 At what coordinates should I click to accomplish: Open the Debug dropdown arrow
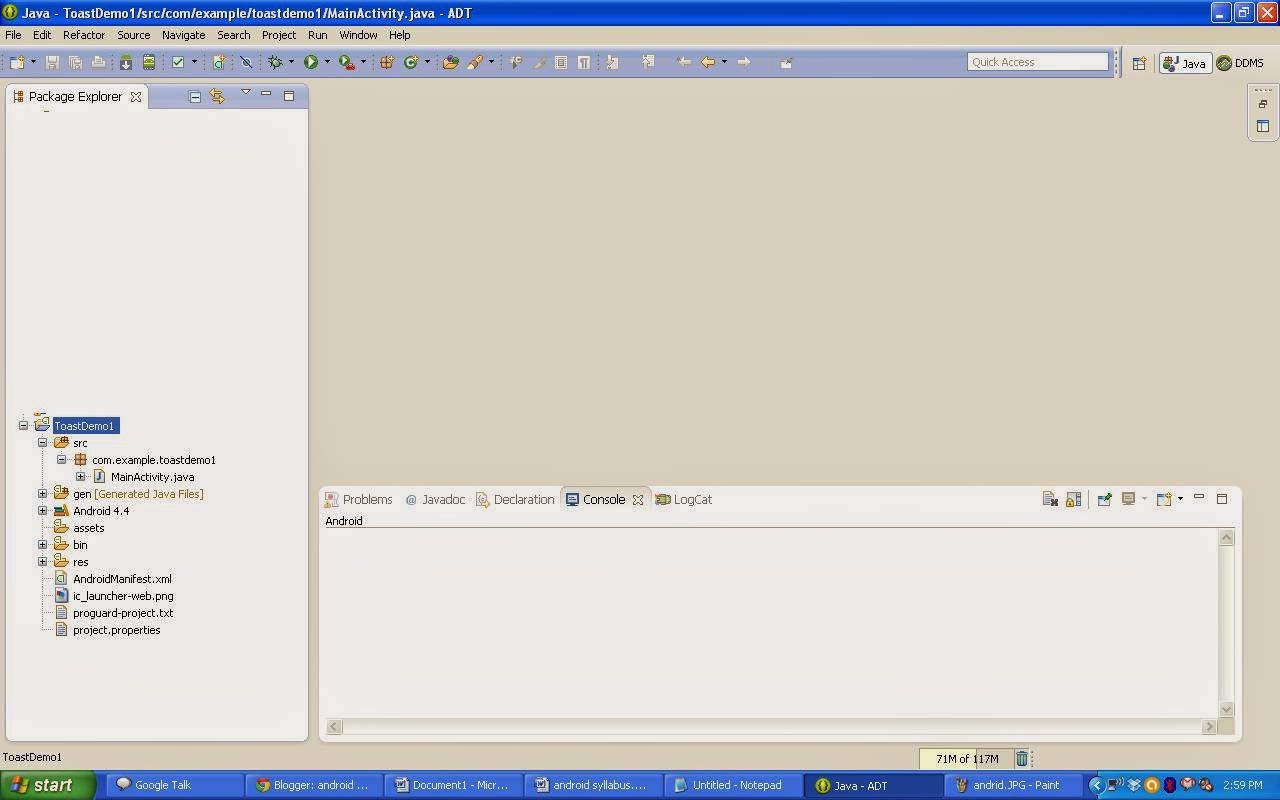(x=291, y=62)
